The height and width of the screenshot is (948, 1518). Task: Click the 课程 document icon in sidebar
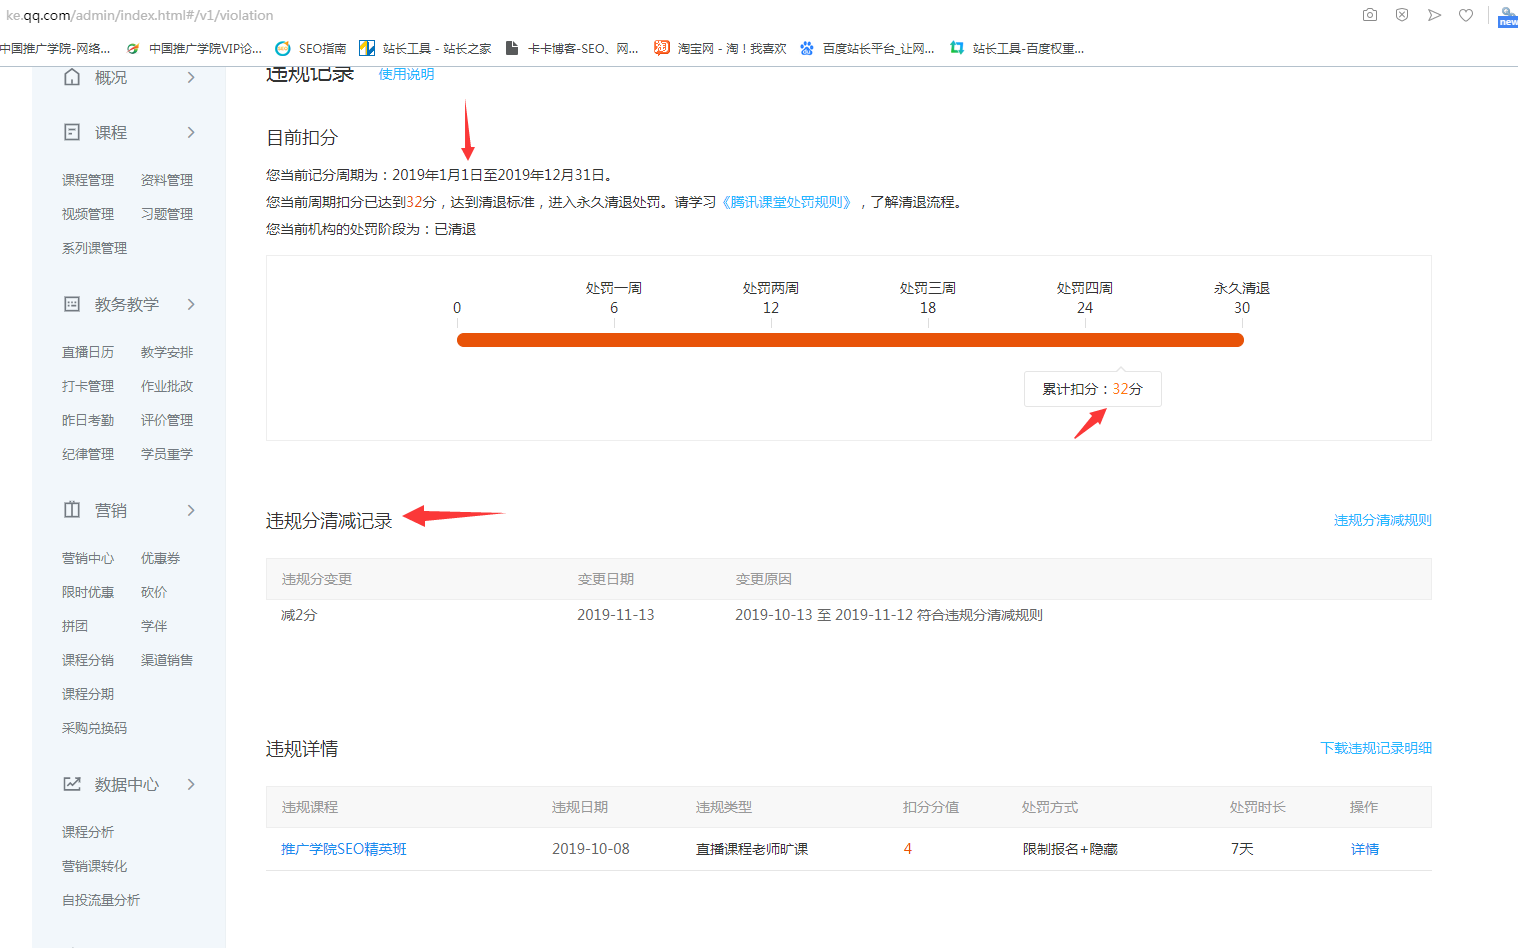pyautogui.click(x=72, y=131)
